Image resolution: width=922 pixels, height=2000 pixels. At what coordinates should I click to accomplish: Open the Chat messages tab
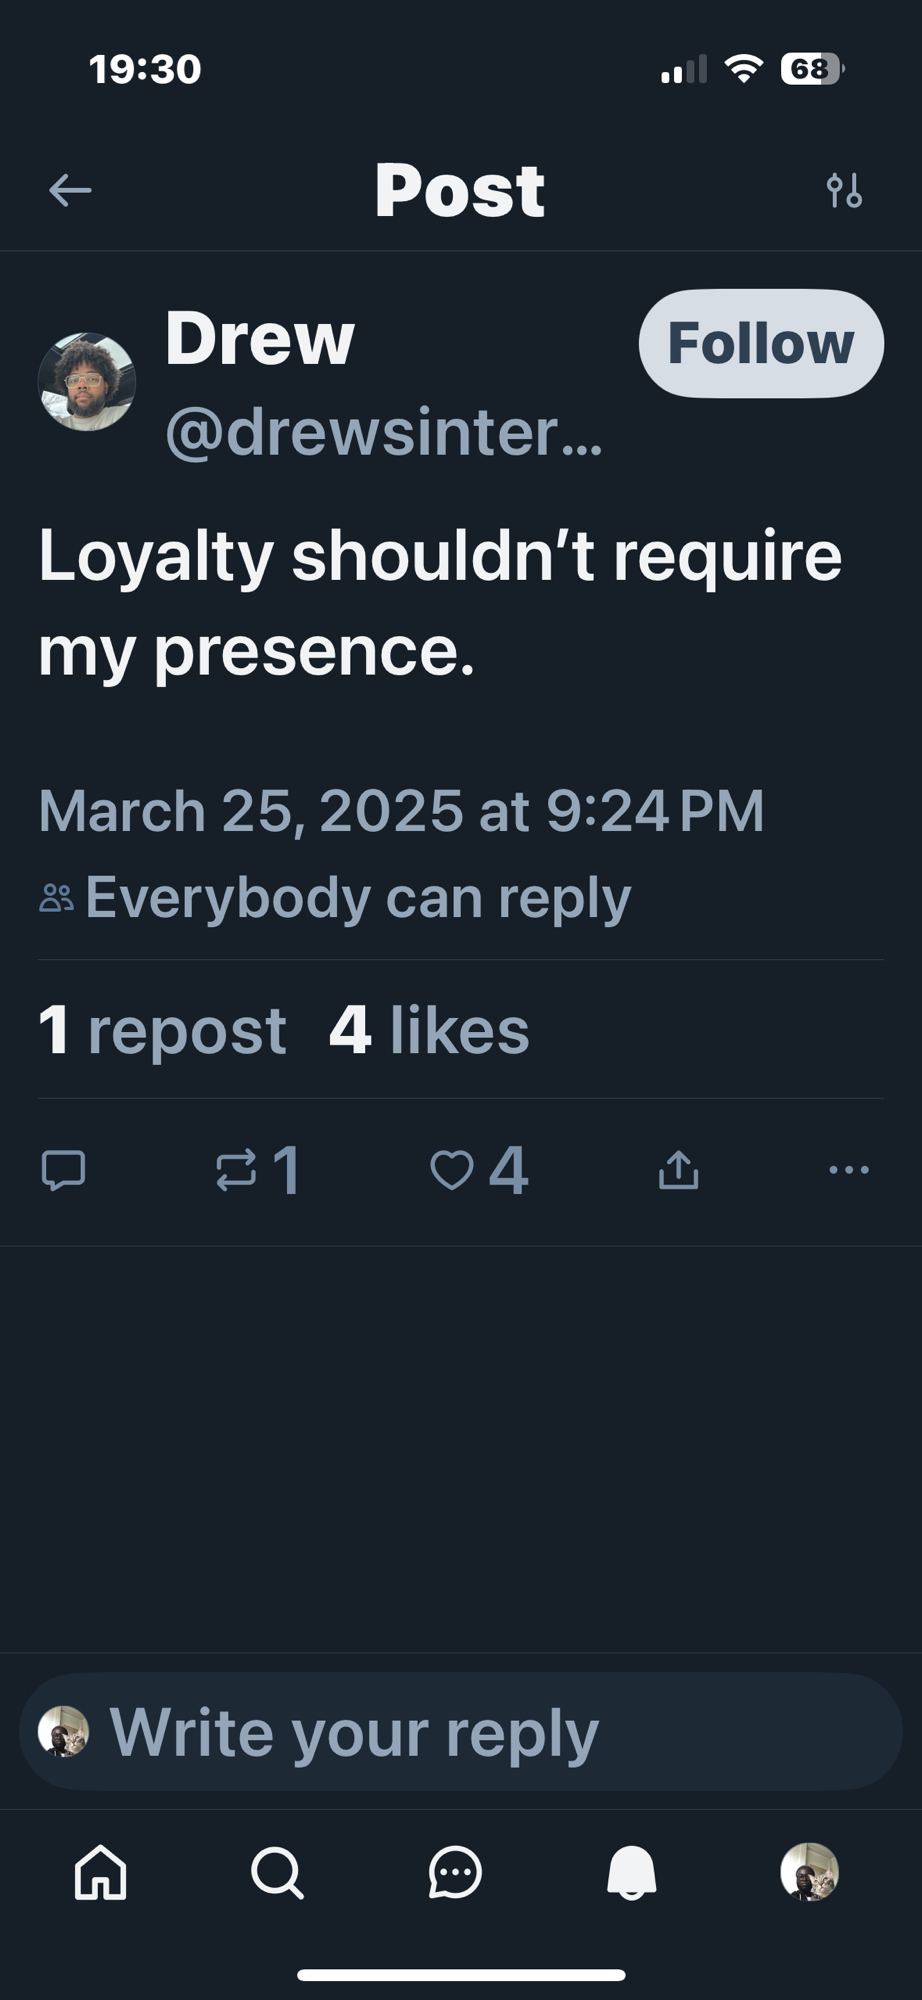point(455,1871)
